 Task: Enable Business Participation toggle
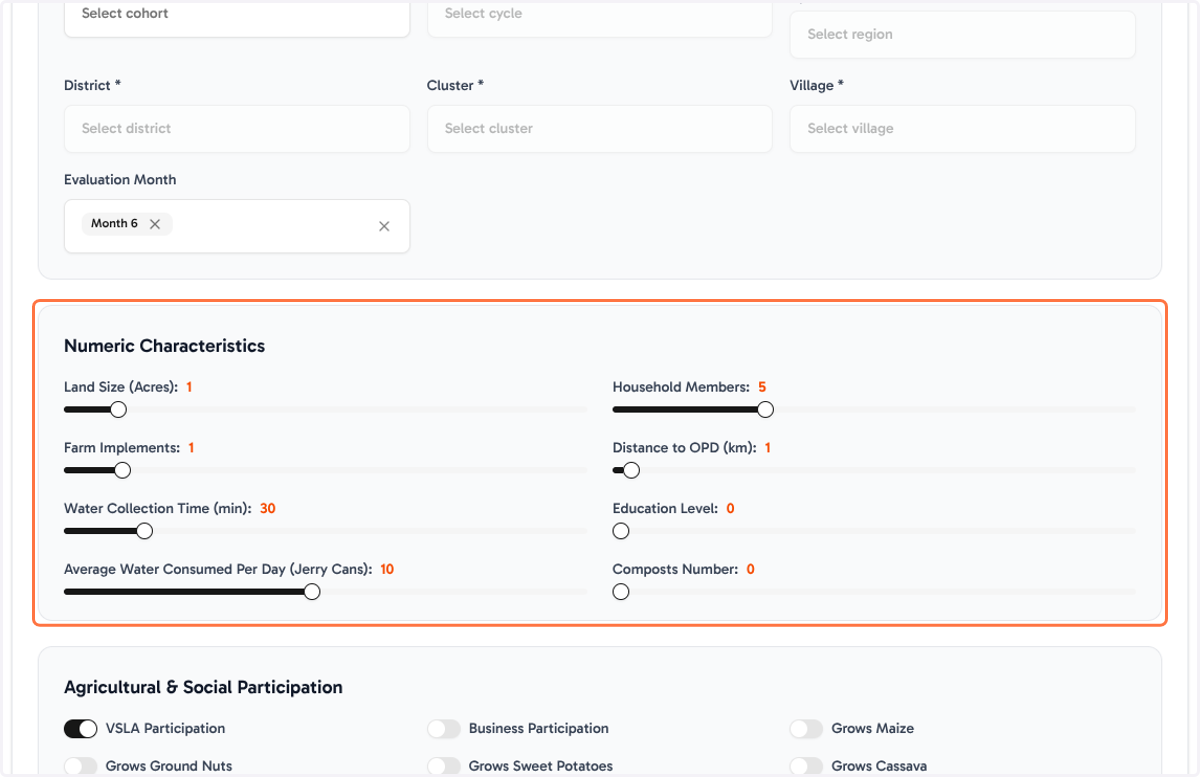[x=444, y=729]
